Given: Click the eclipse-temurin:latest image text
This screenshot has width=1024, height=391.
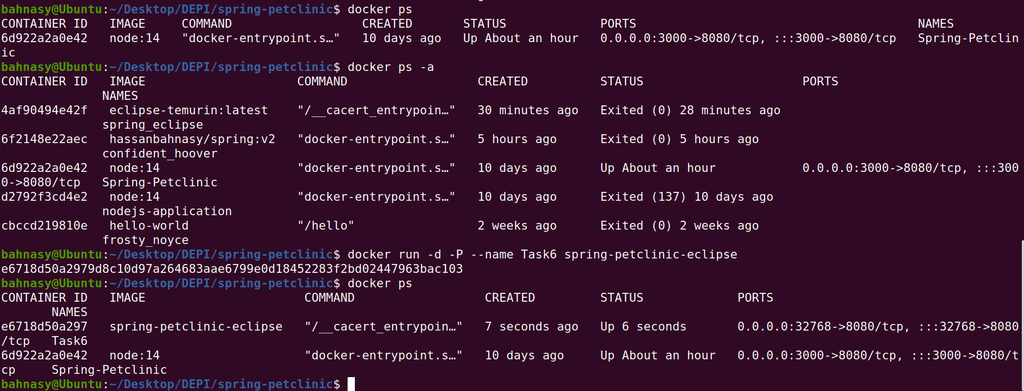Looking at the screenshot, I should (x=189, y=110).
